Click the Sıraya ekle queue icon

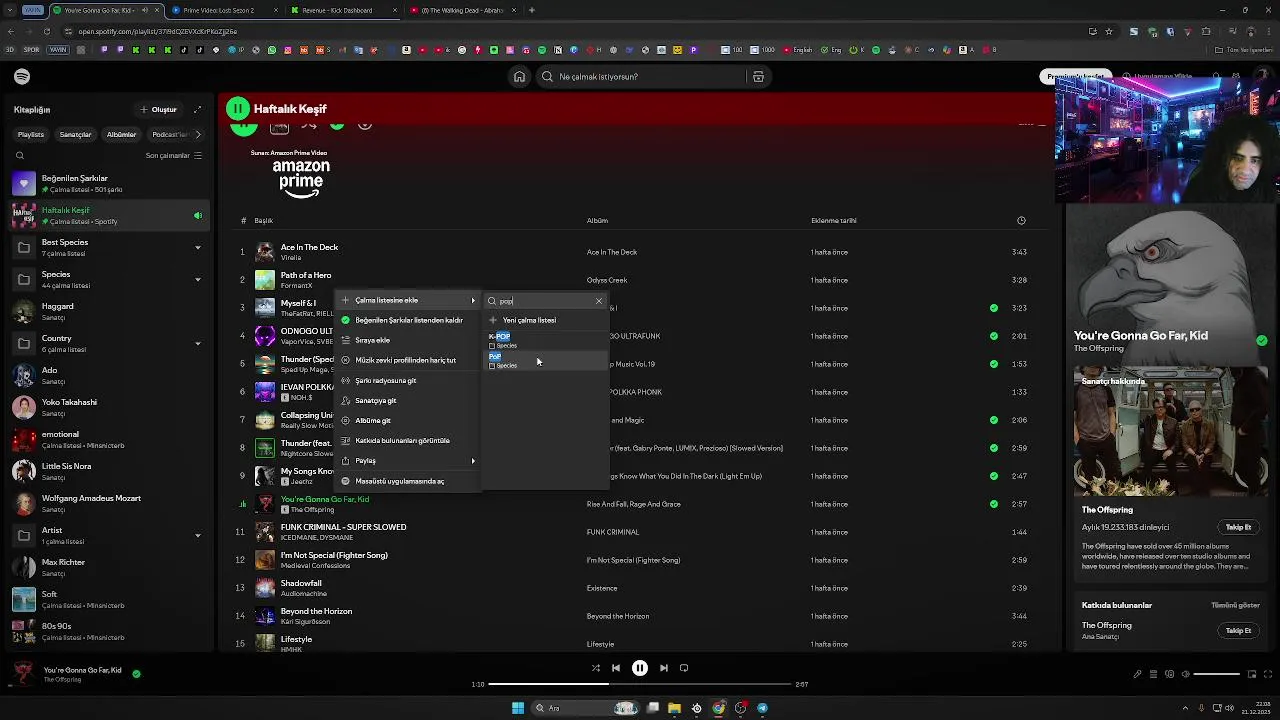tap(346, 340)
